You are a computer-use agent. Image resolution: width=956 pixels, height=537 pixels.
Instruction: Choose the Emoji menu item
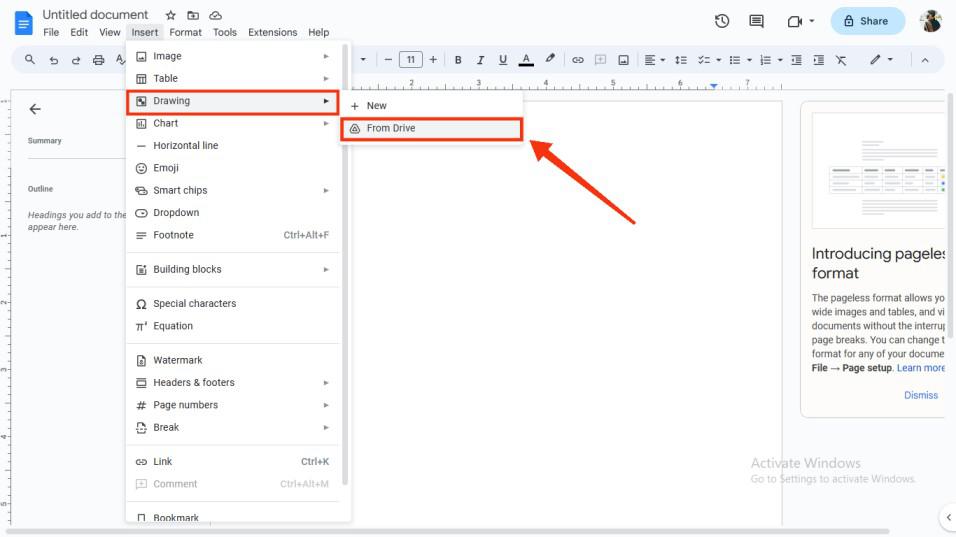click(232, 168)
